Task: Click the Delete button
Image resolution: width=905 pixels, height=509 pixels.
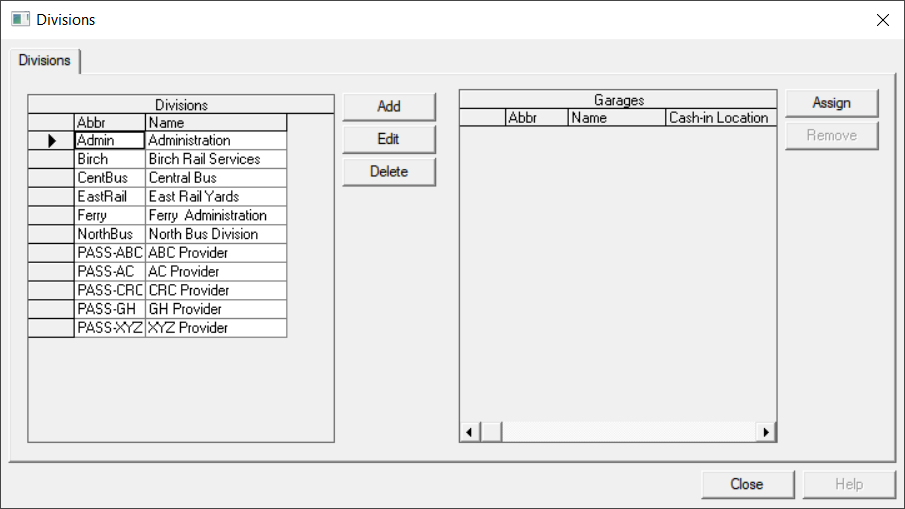Action: click(x=388, y=171)
